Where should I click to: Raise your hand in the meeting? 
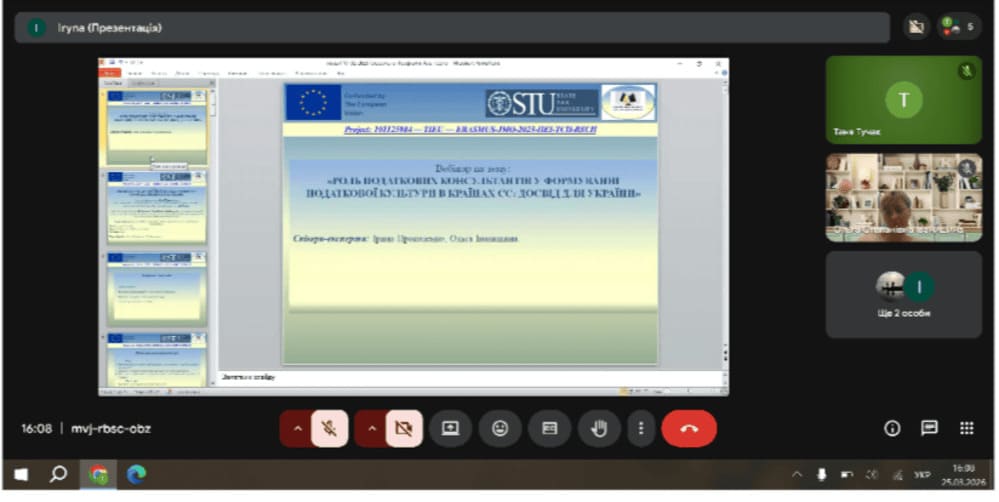click(x=599, y=428)
